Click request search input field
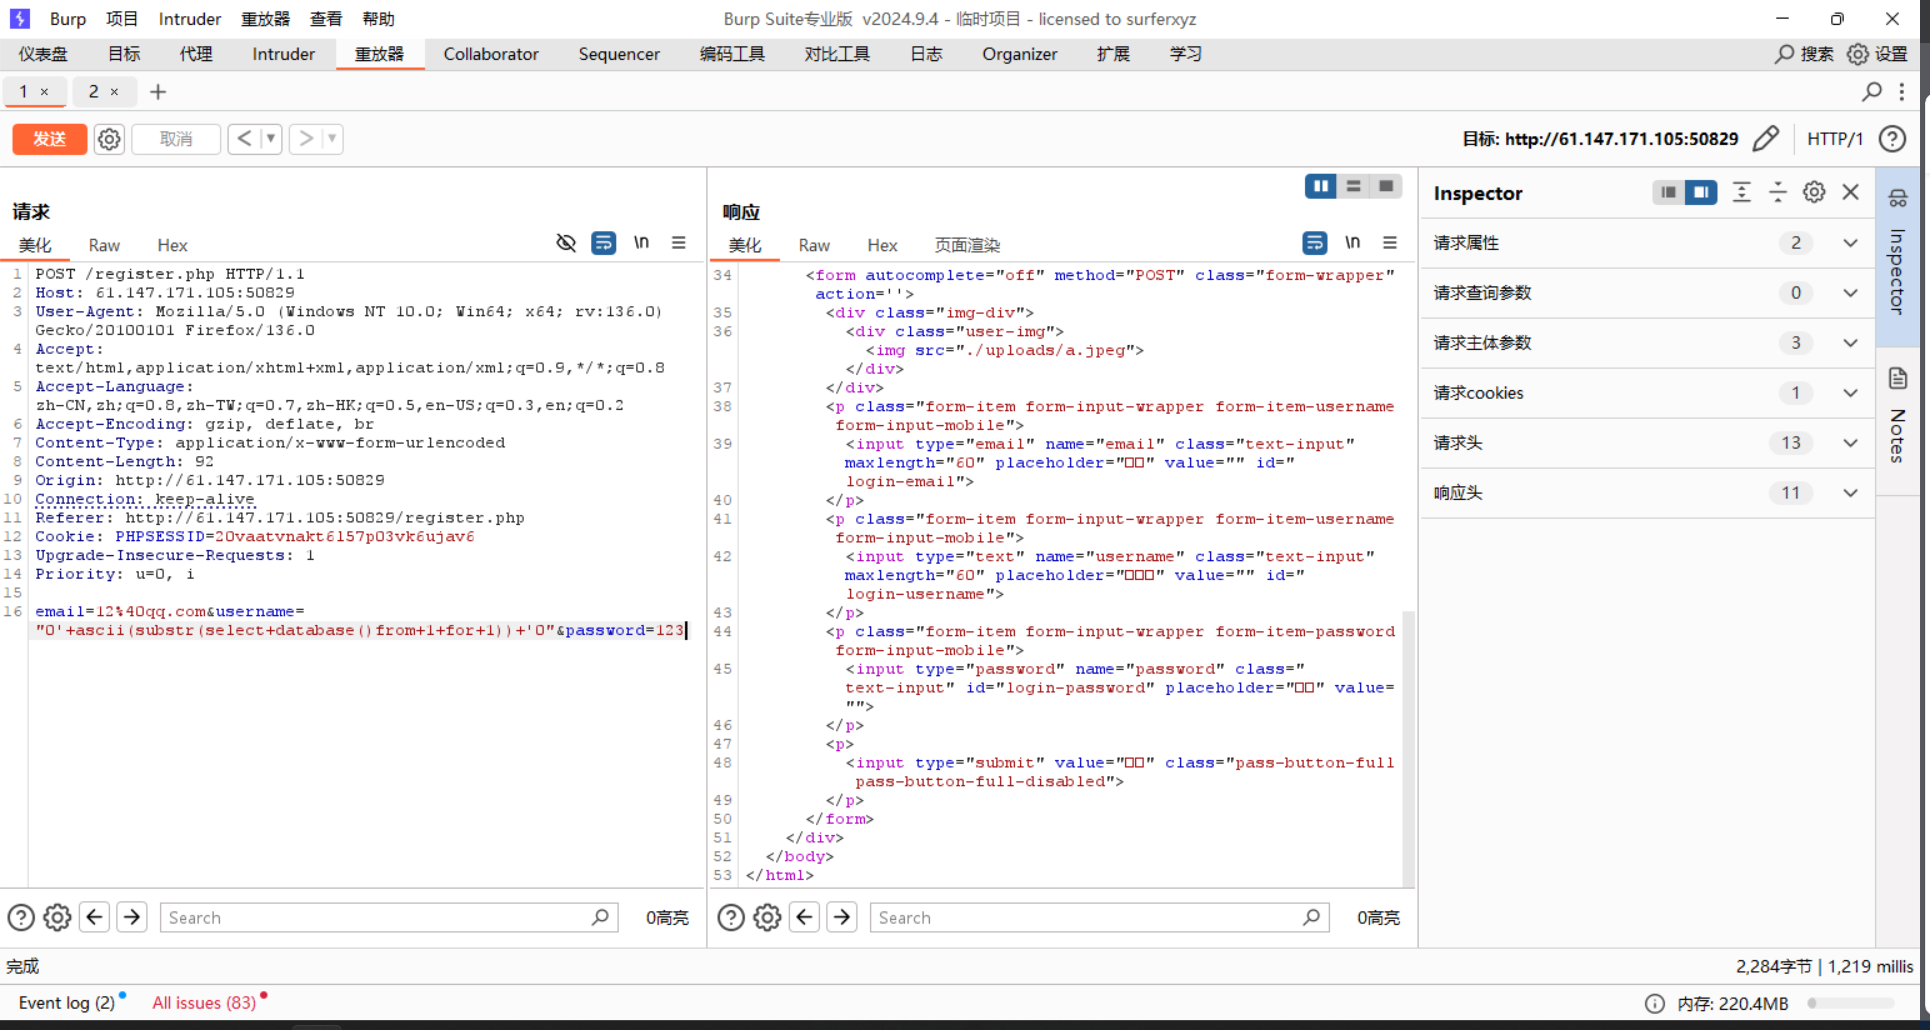Screen dimensions: 1930x1030 (x=389, y=917)
